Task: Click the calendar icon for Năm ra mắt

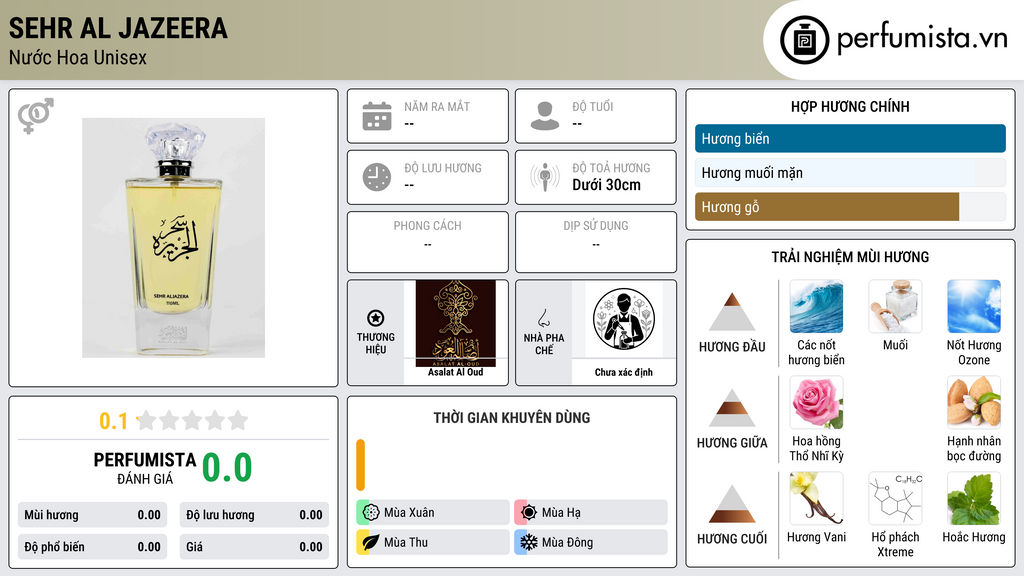Action: 377,116
